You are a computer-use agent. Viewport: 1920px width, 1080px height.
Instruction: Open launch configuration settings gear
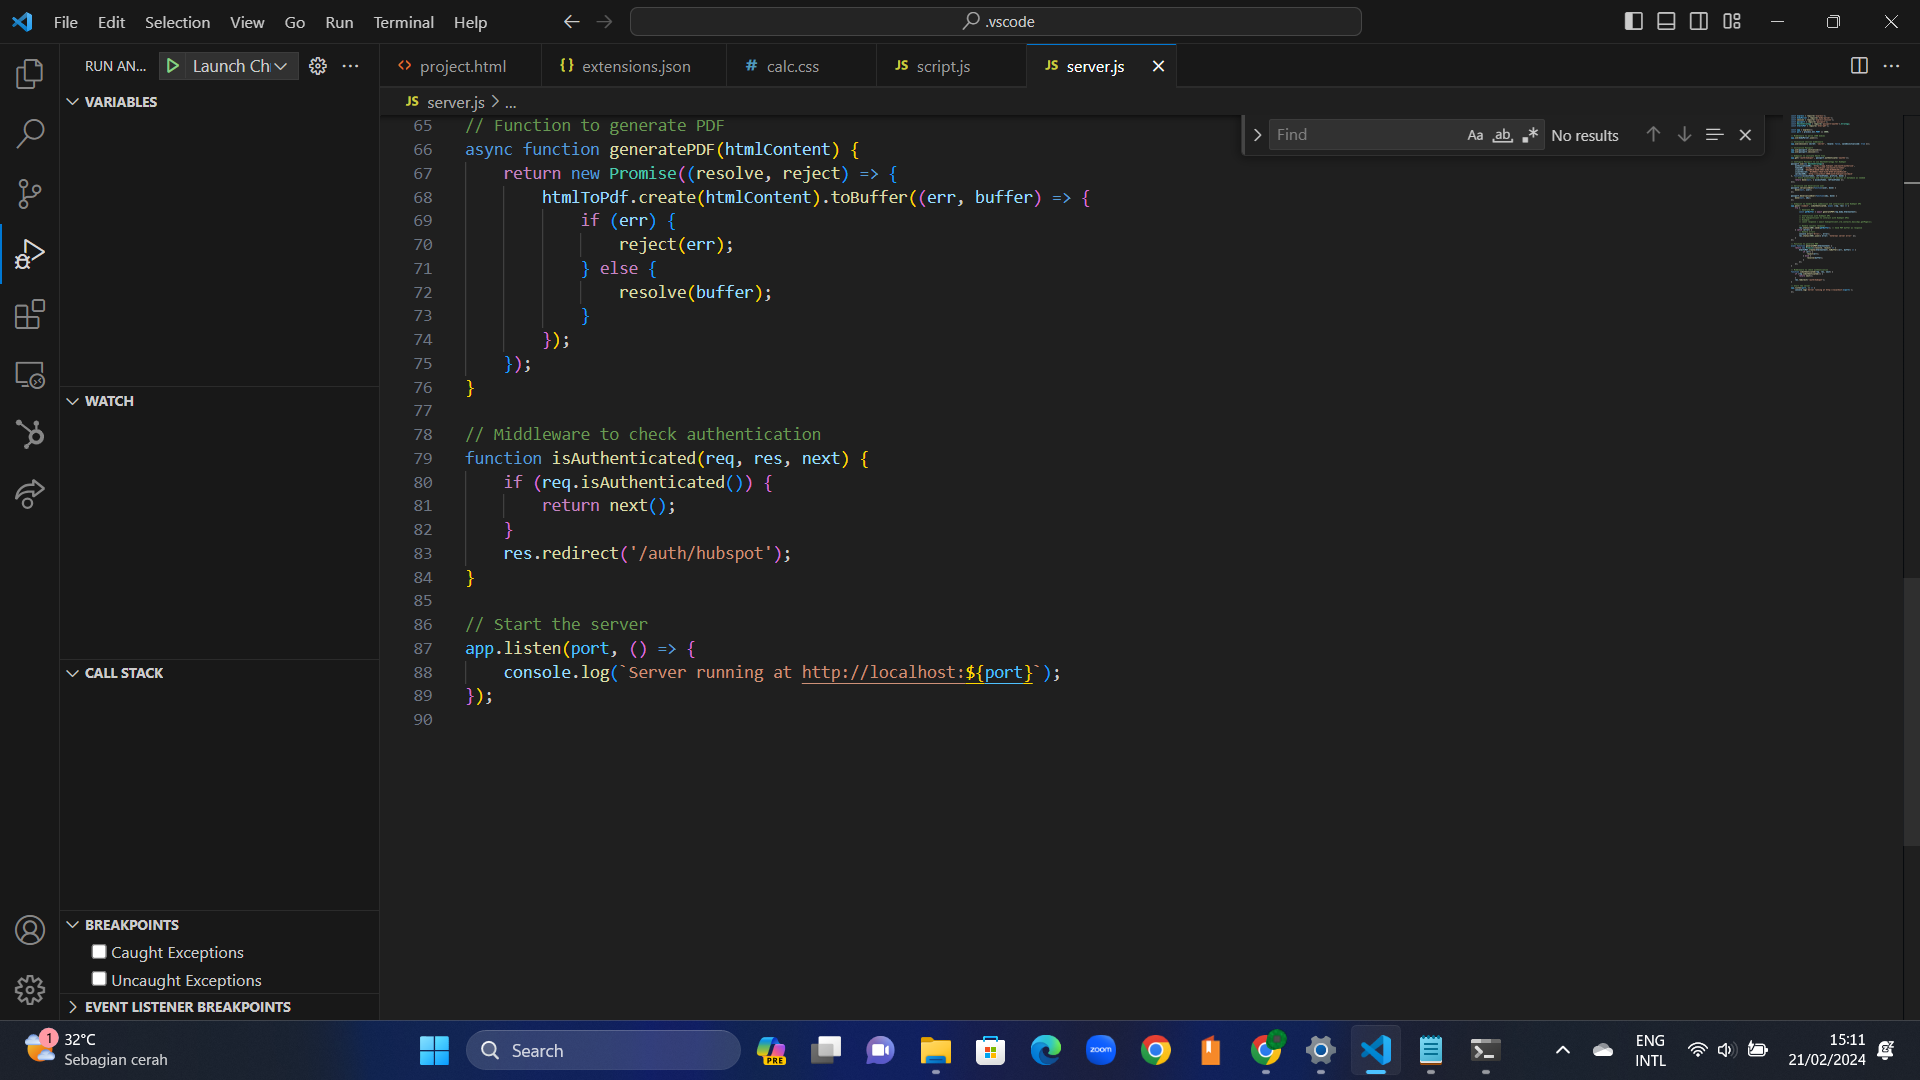pos(318,65)
